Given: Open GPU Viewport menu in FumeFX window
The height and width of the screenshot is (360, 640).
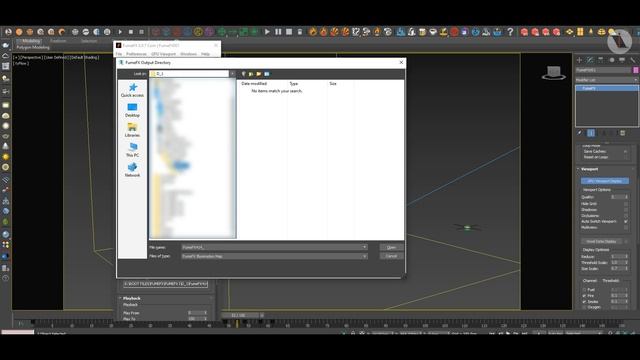Looking at the screenshot, I should tap(163, 54).
